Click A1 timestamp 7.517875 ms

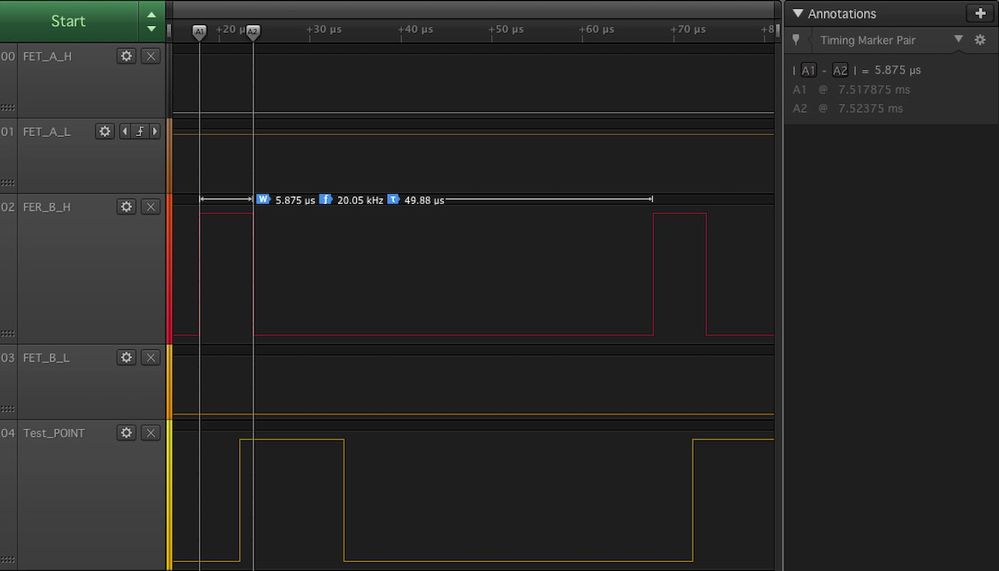point(873,90)
